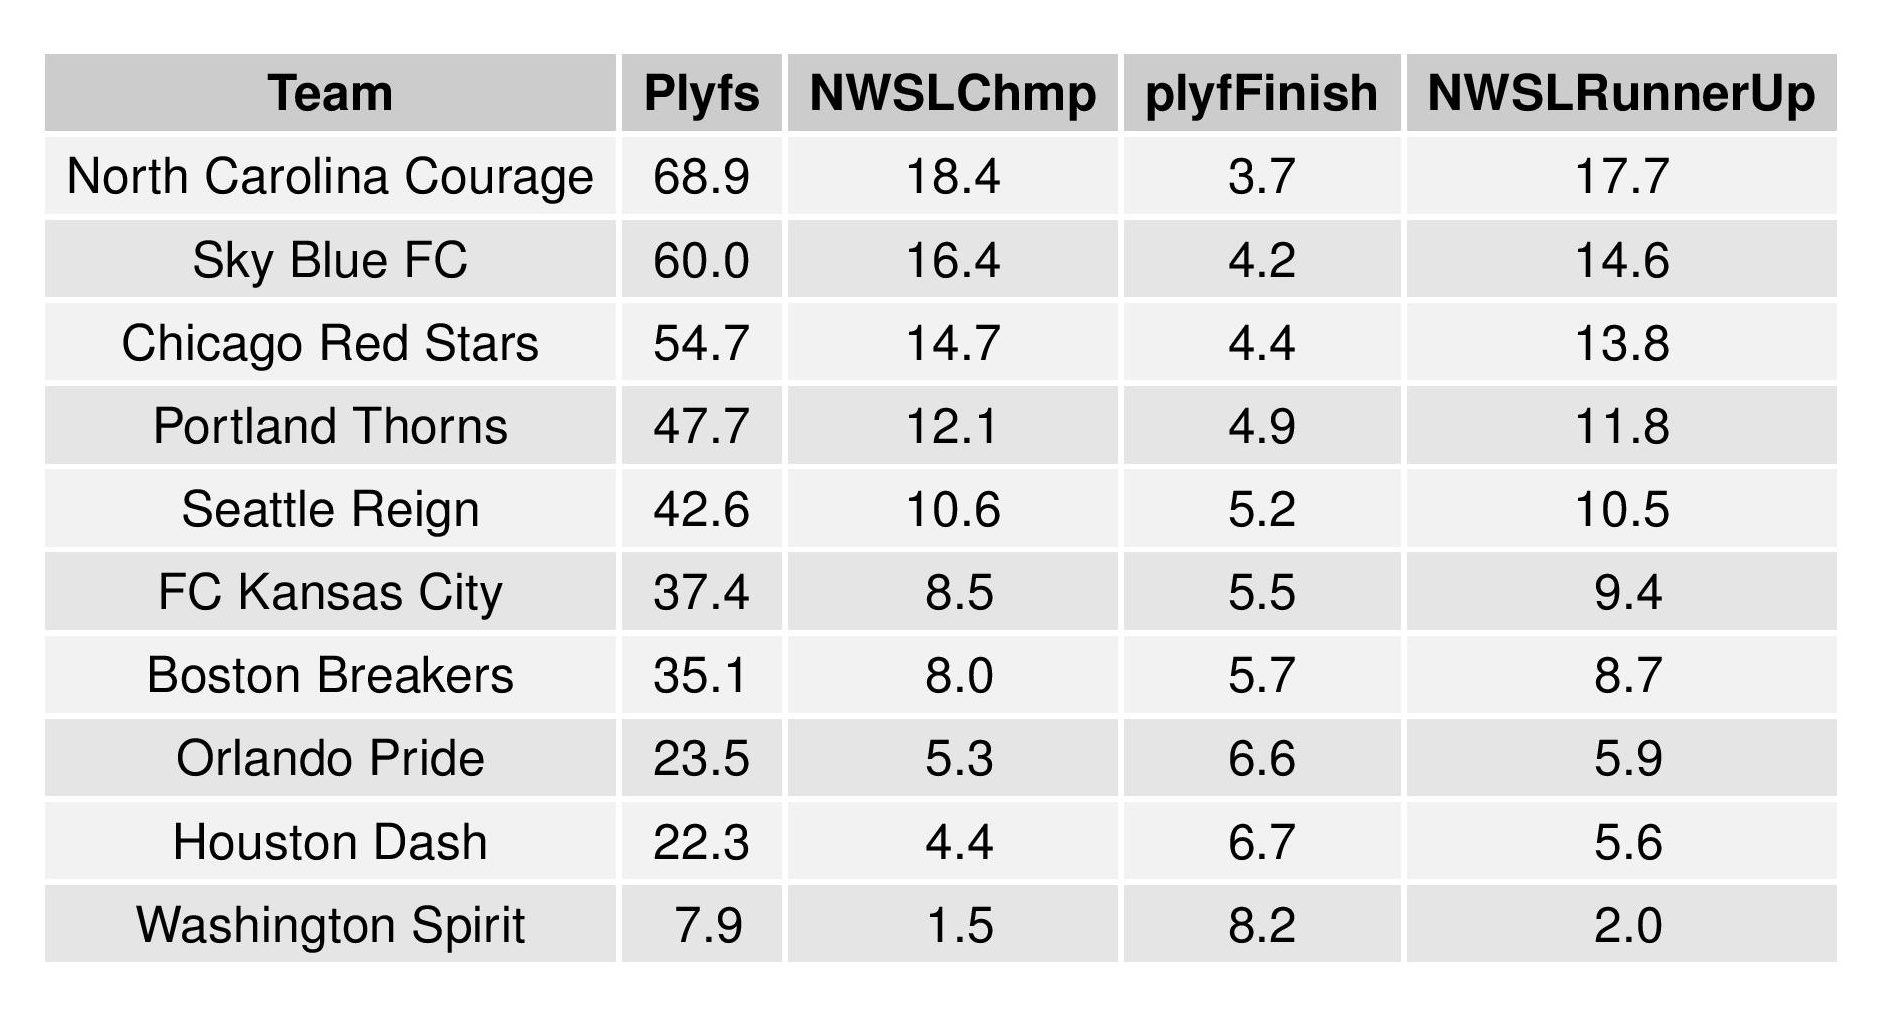Select the FC Kansas City cell
This screenshot has width=1881, height=1014.
[x=330, y=592]
